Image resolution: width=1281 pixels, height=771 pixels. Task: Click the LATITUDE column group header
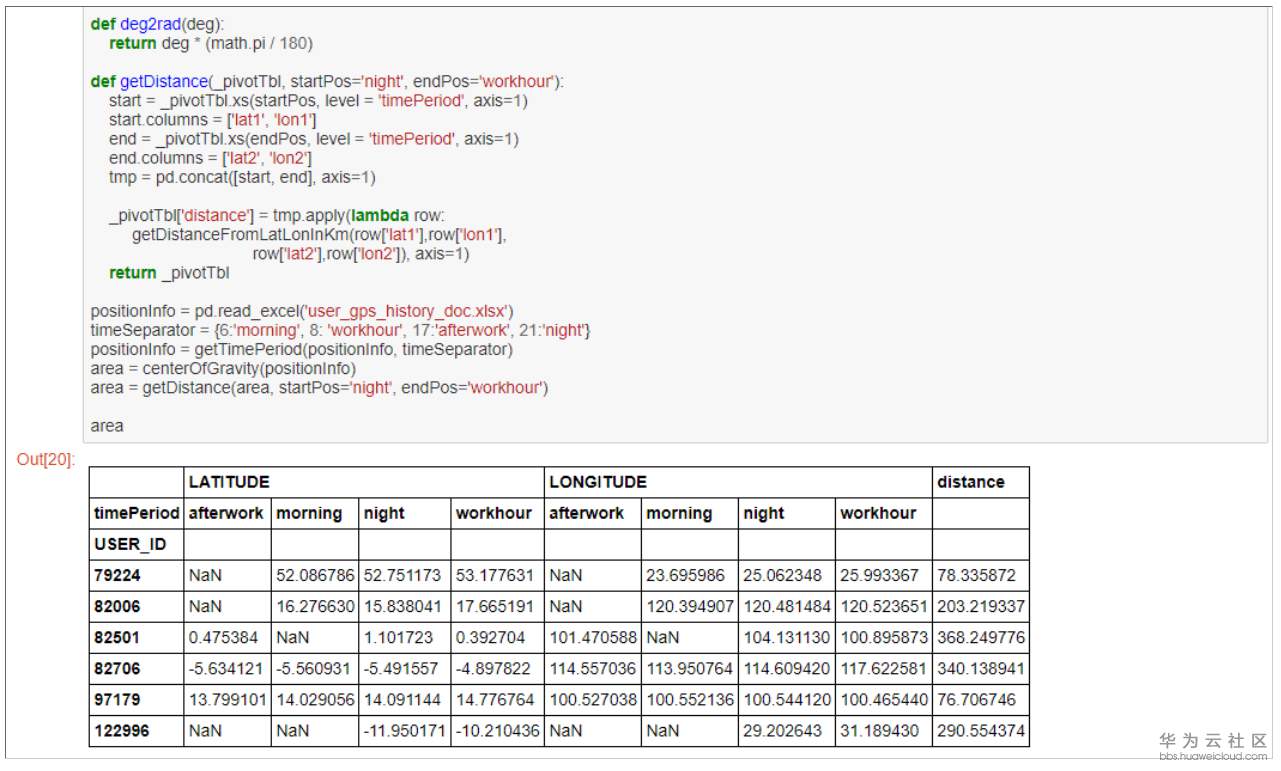(229, 482)
